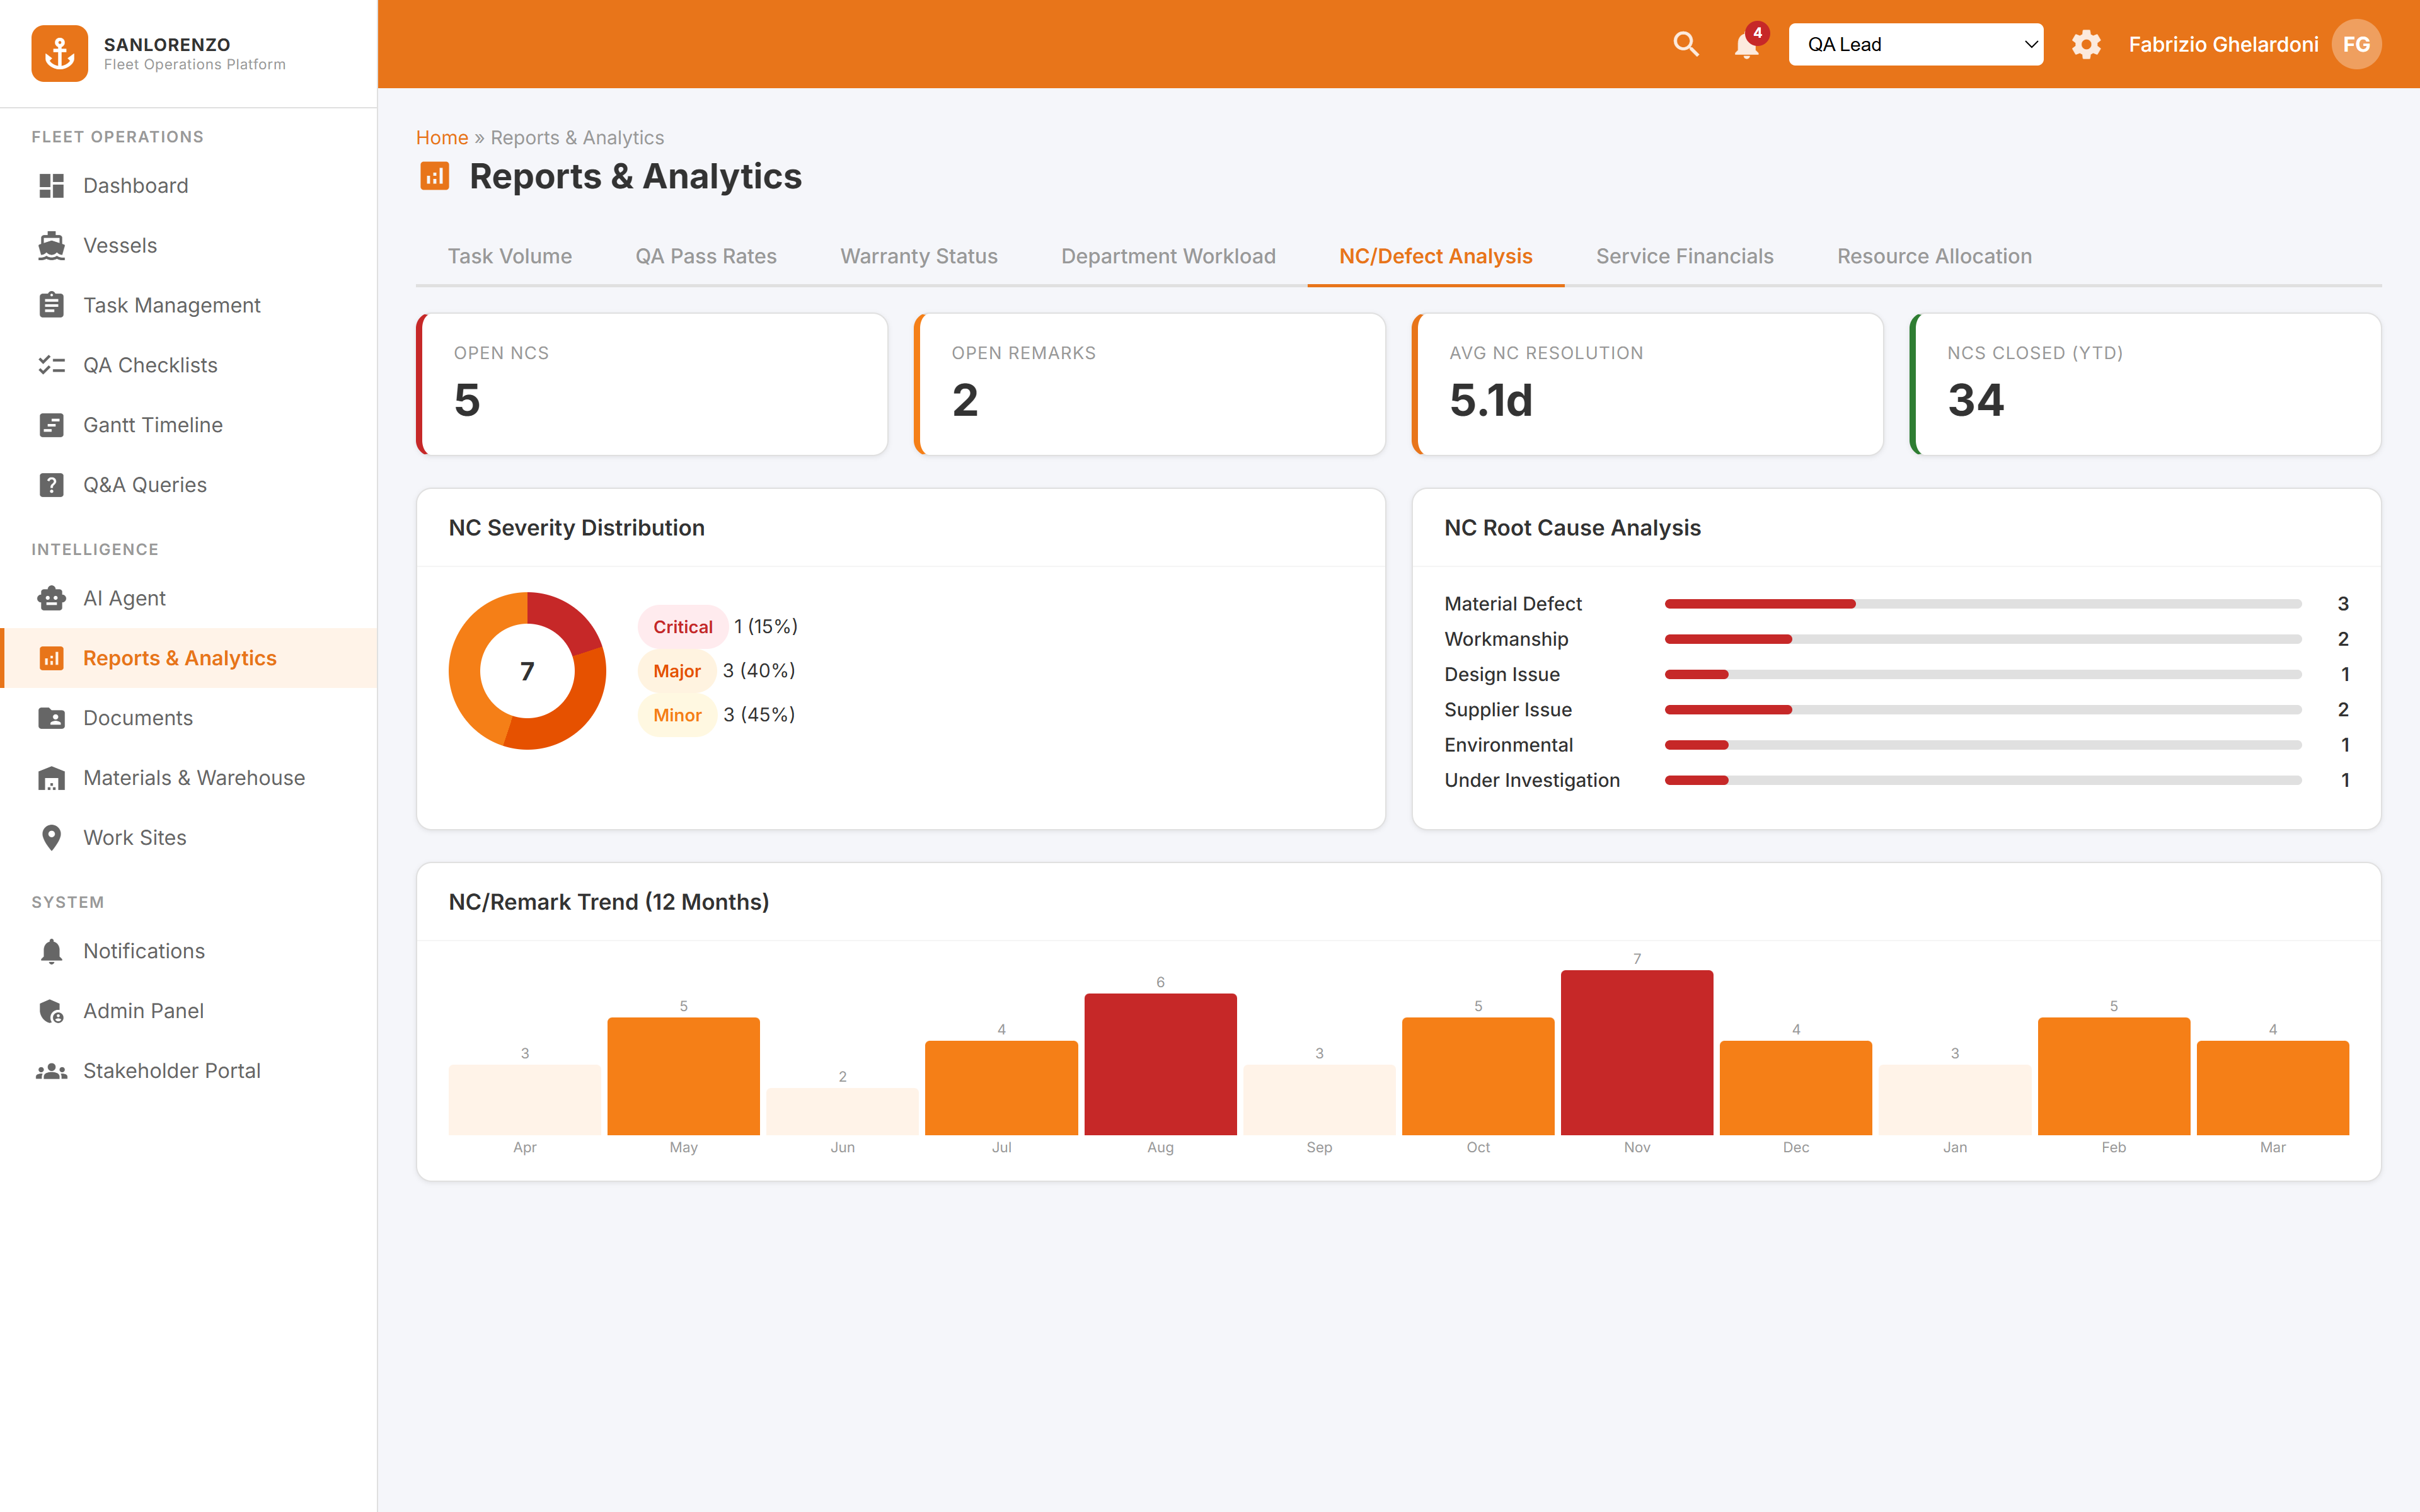Switch to the Task Volume tab
The height and width of the screenshot is (1512, 2420).
[x=509, y=256]
